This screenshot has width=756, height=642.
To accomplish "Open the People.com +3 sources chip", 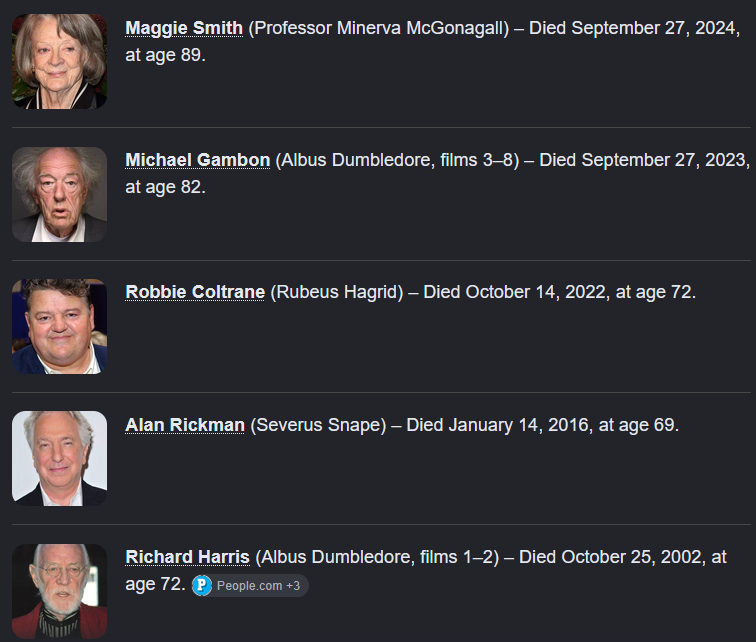I will tap(250, 586).
